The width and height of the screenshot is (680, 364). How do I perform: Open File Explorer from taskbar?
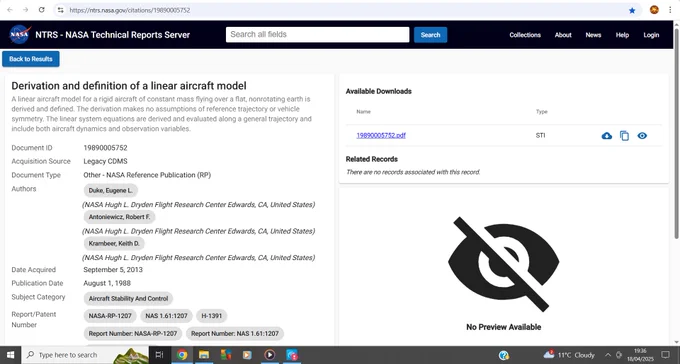204,355
